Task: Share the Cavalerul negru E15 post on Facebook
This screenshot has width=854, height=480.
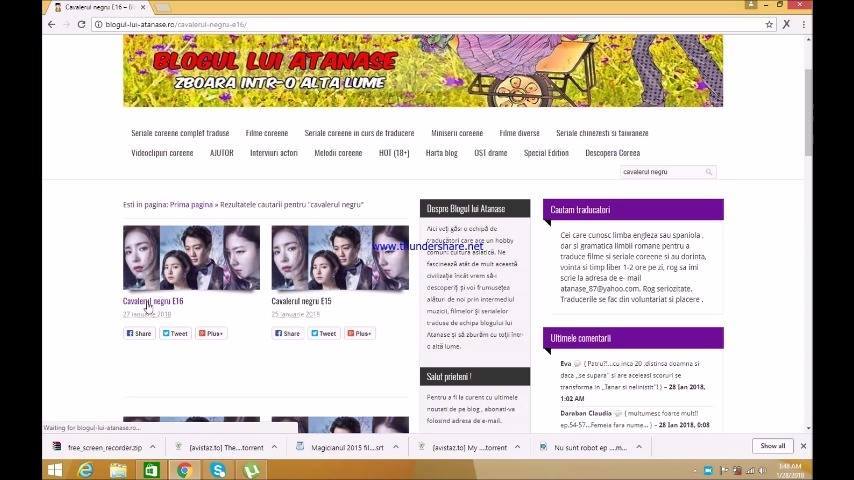Action: (x=287, y=333)
